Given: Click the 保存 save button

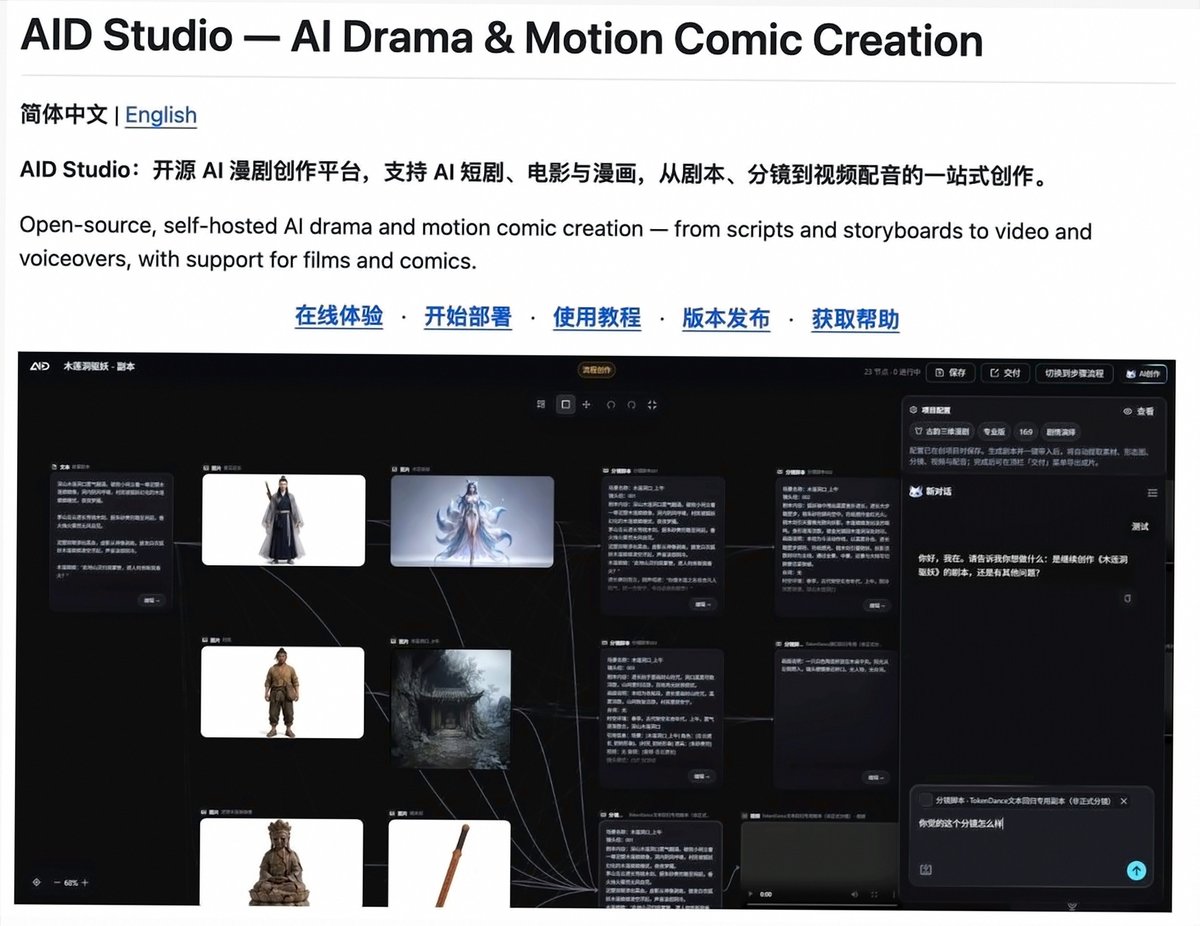Looking at the screenshot, I should pos(950,372).
